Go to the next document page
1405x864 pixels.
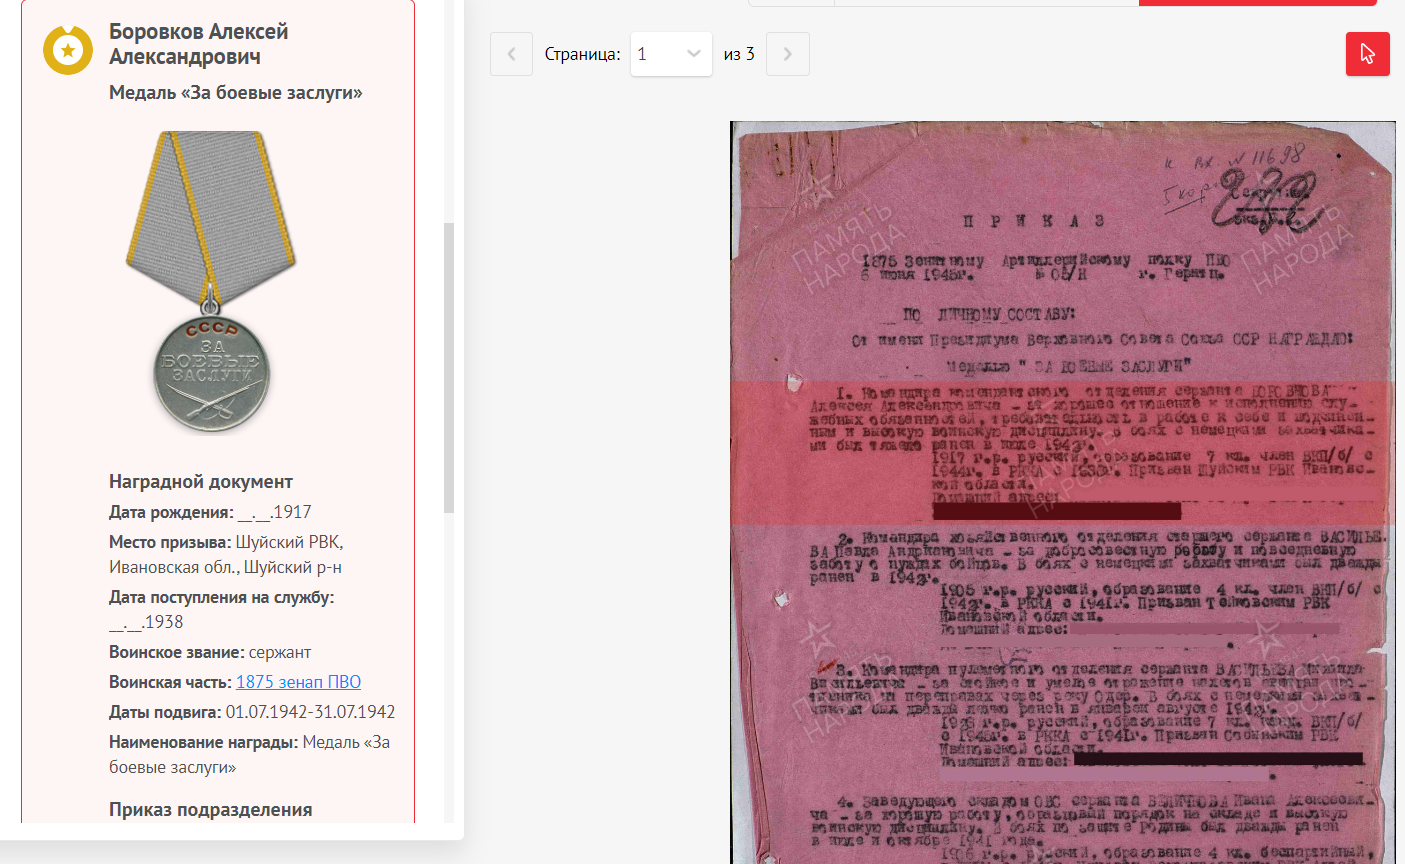pyautogui.click(x=787, y=54)
